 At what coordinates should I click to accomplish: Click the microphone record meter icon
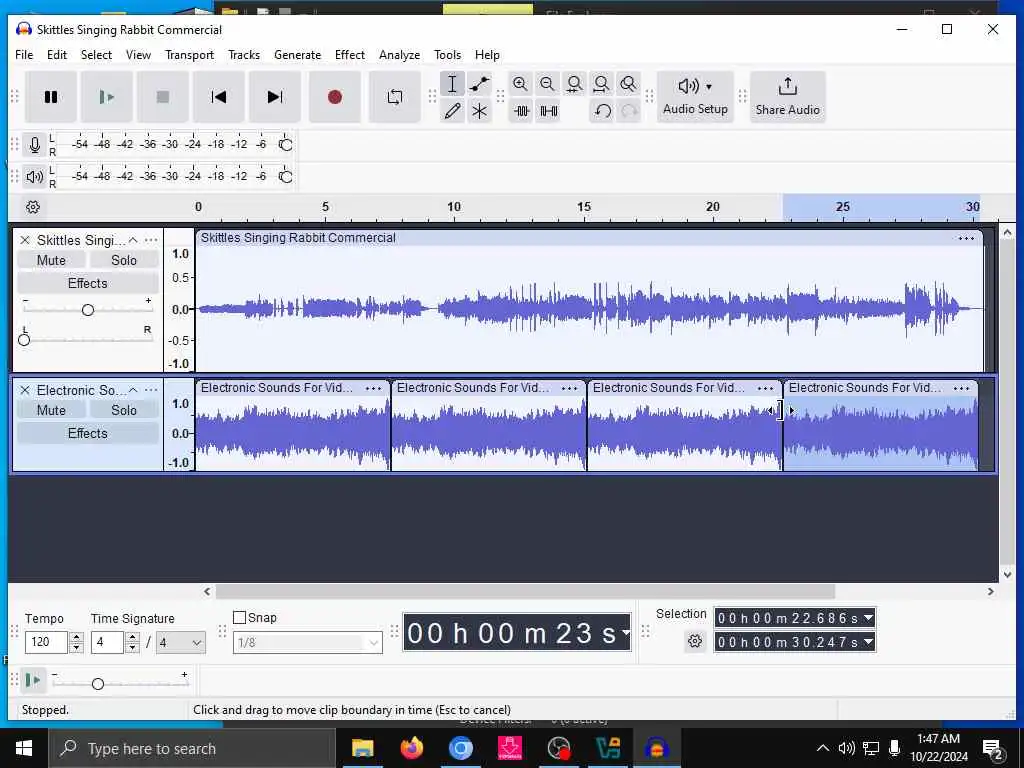(35, 144)
